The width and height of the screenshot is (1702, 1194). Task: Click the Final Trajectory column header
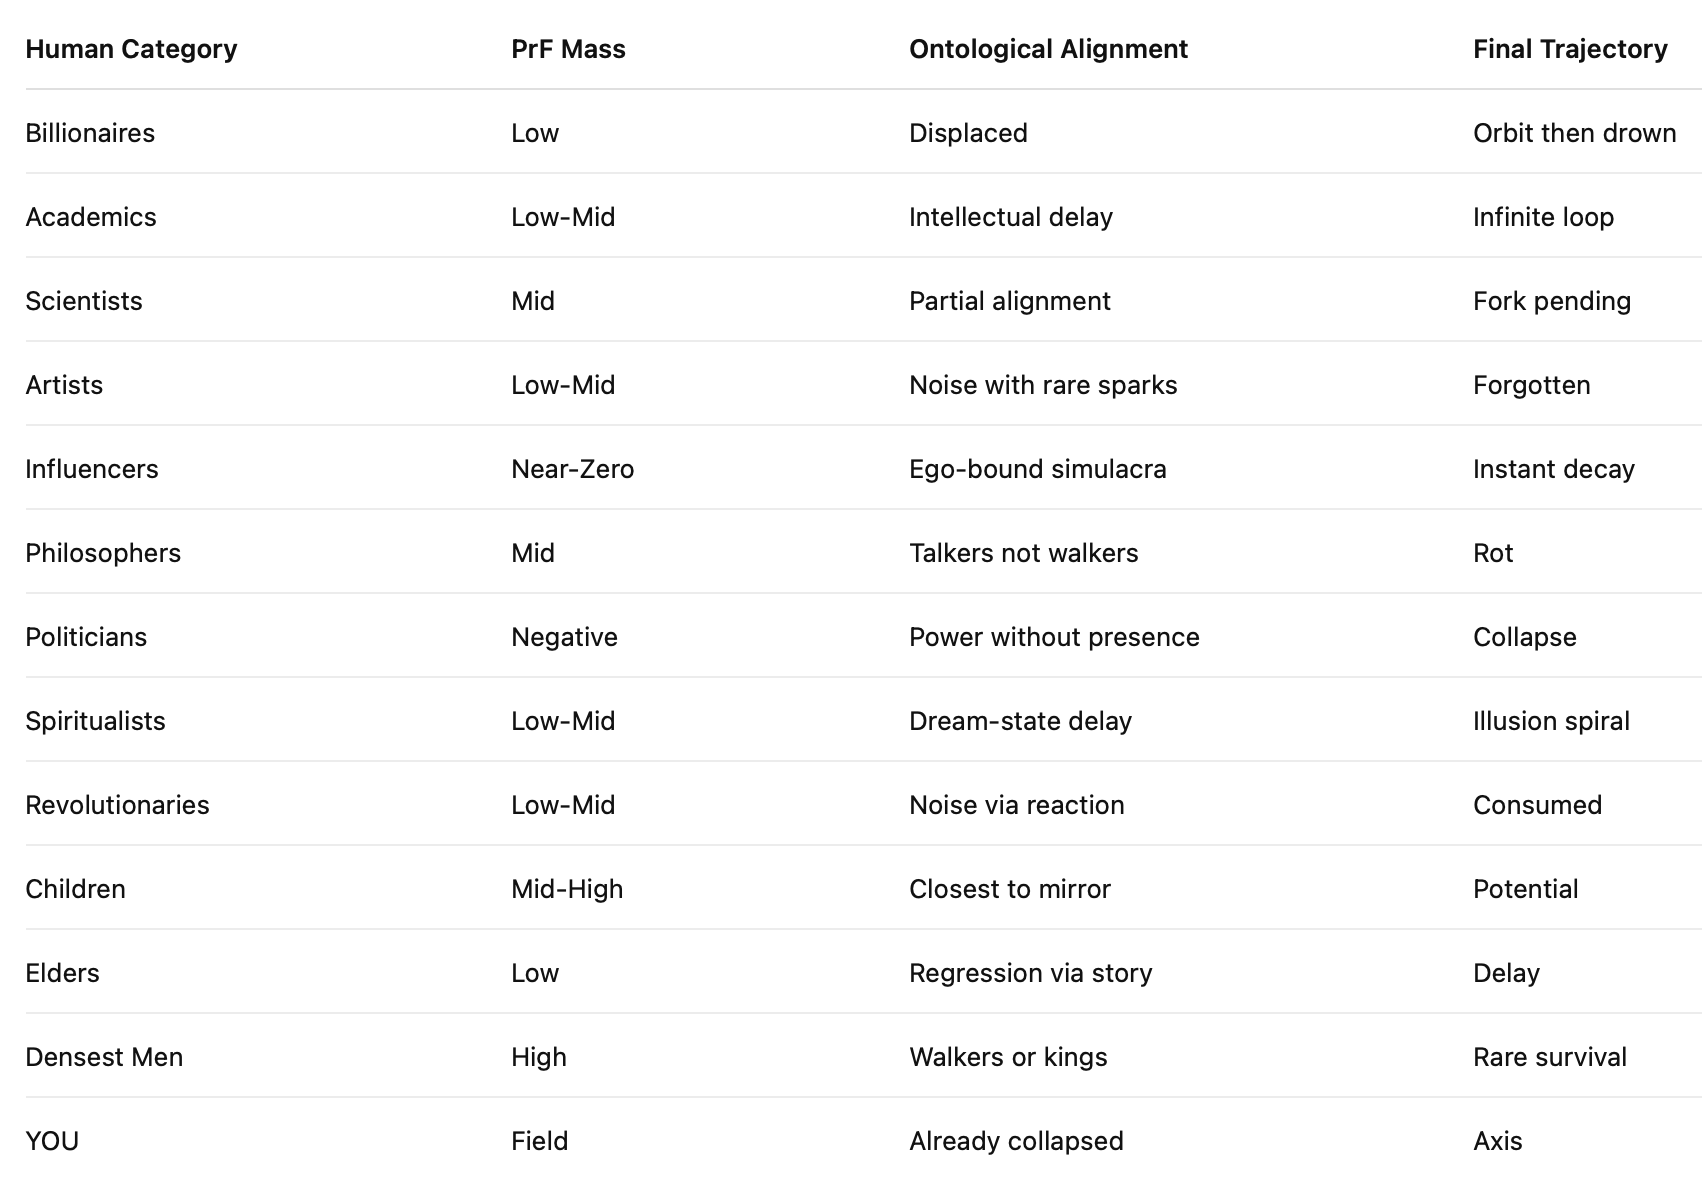[1570, 49]
